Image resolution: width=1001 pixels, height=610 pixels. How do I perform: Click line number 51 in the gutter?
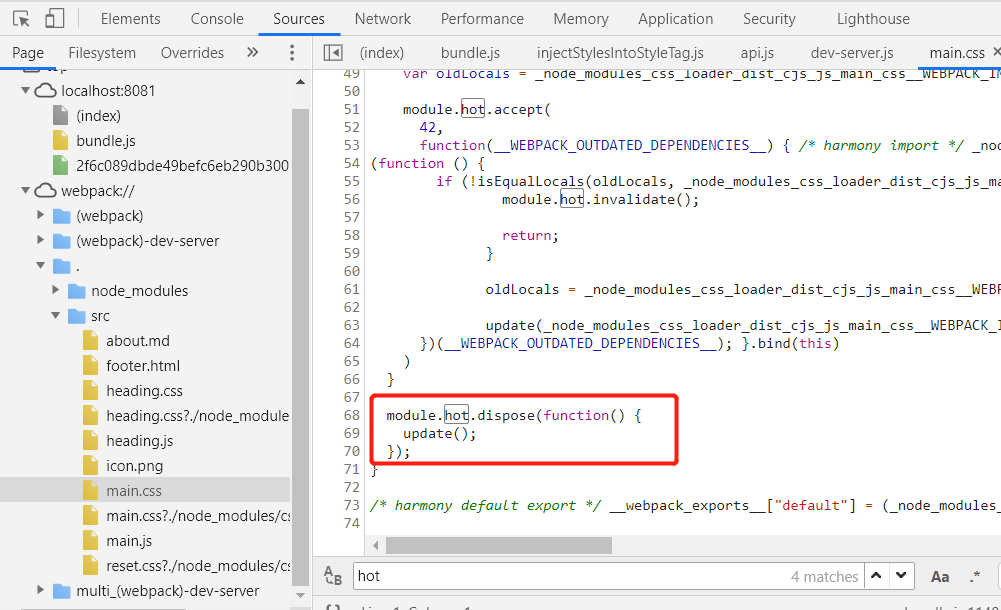tap(352, 109)
